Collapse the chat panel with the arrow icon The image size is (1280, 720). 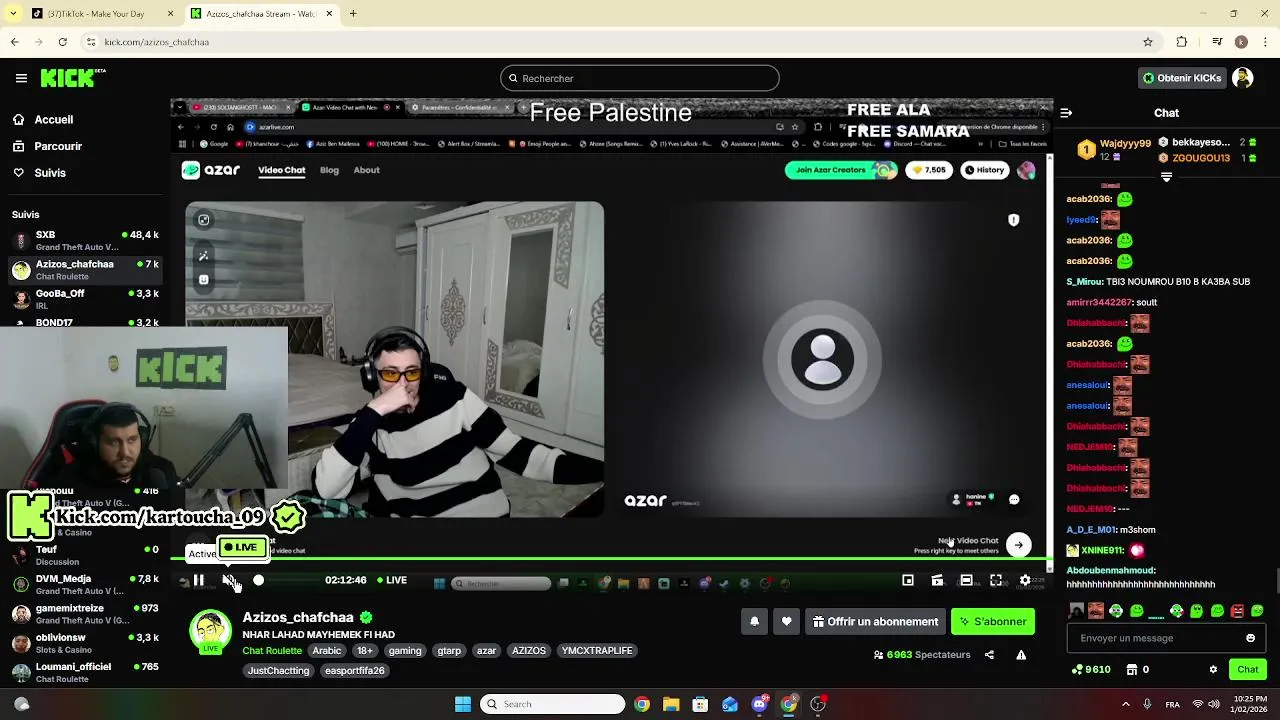point(1066,113)
